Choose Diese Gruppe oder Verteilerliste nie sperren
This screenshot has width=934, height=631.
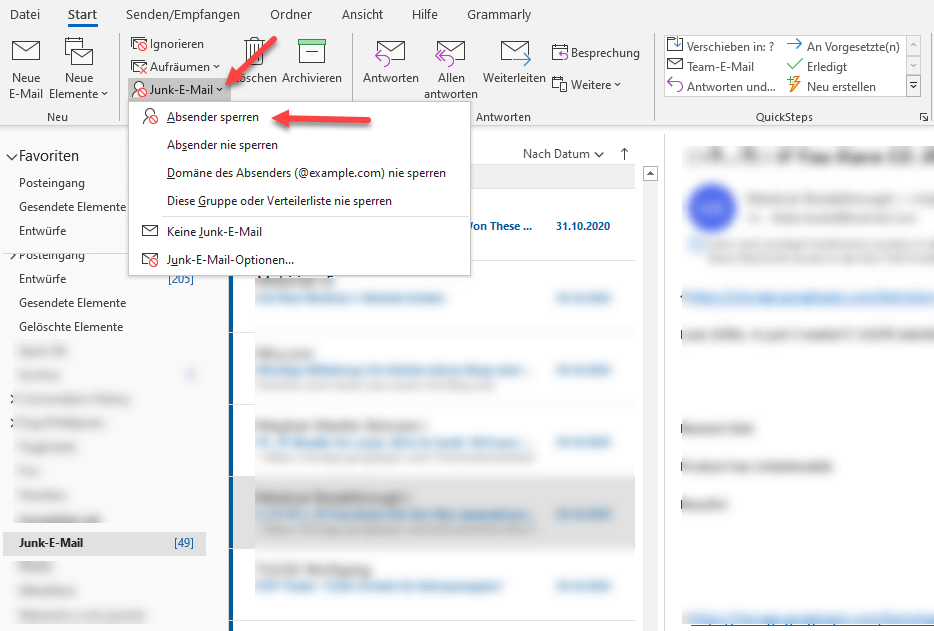point(300,201)
